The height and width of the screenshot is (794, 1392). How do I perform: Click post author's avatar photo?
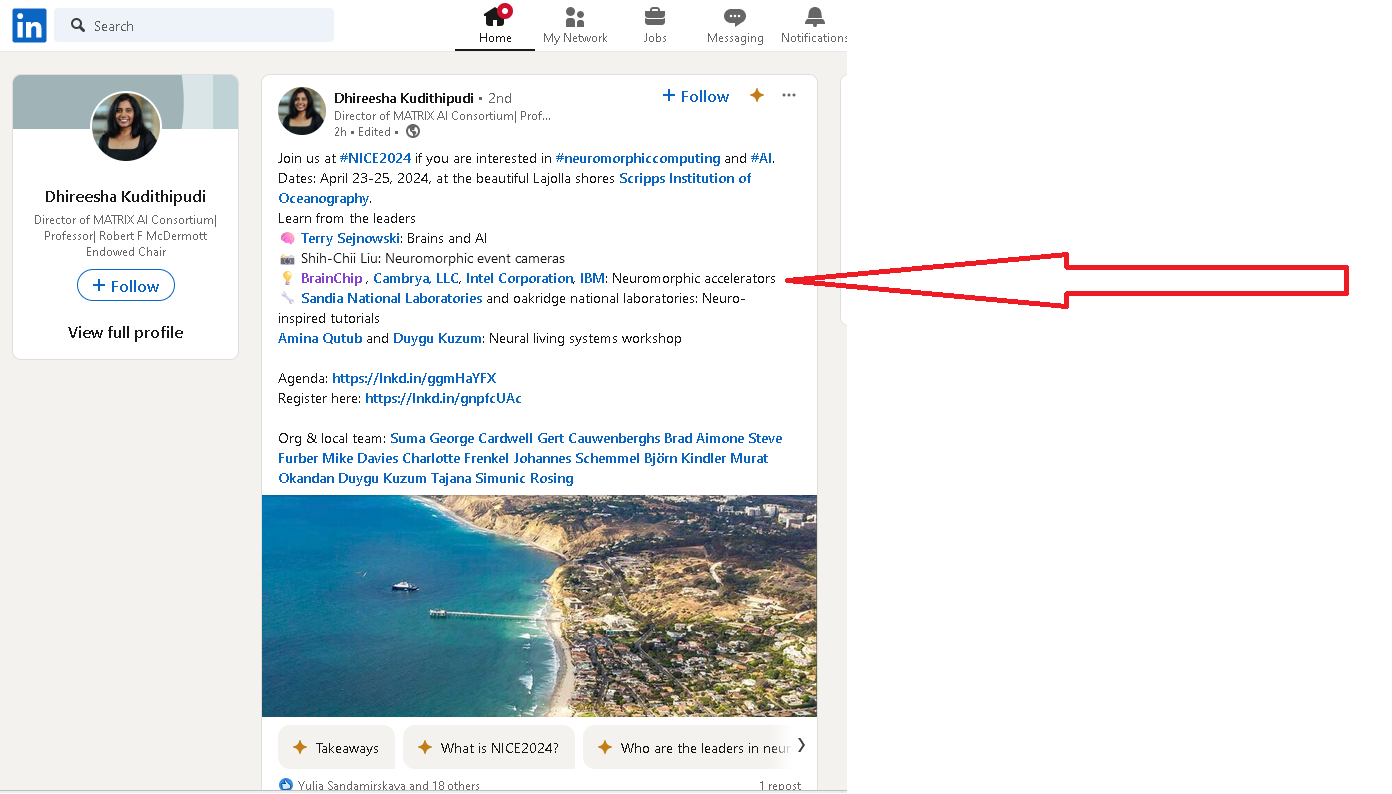tap(302, 111)
